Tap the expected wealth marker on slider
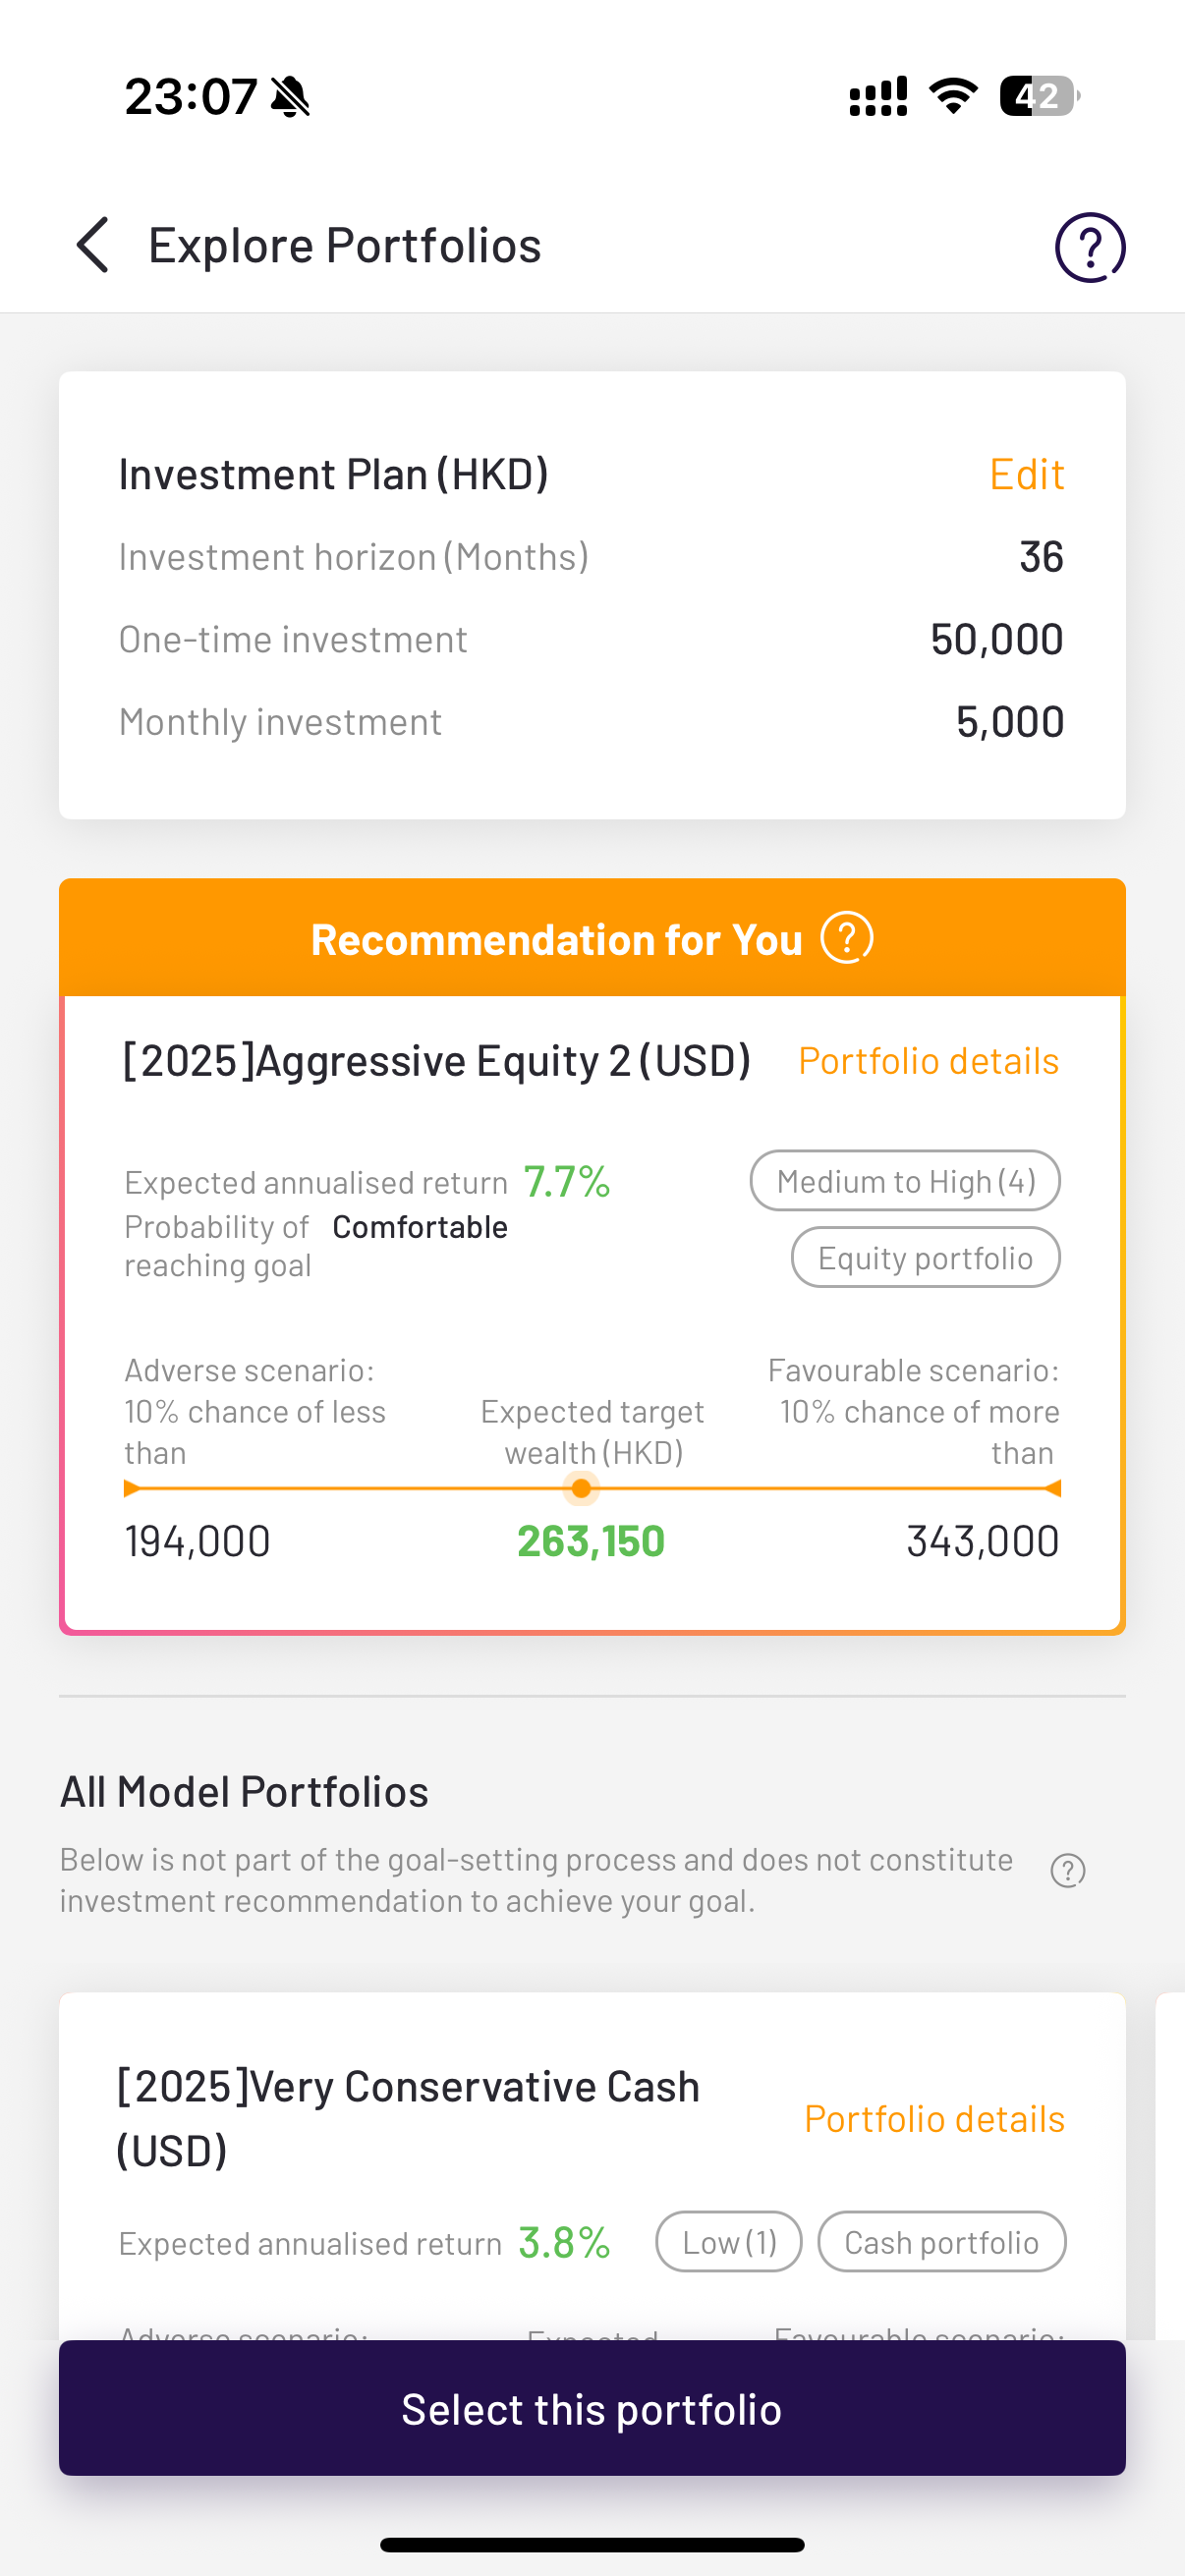The height and width of the screenshot is (2576, 1185). click(581, 1488)
